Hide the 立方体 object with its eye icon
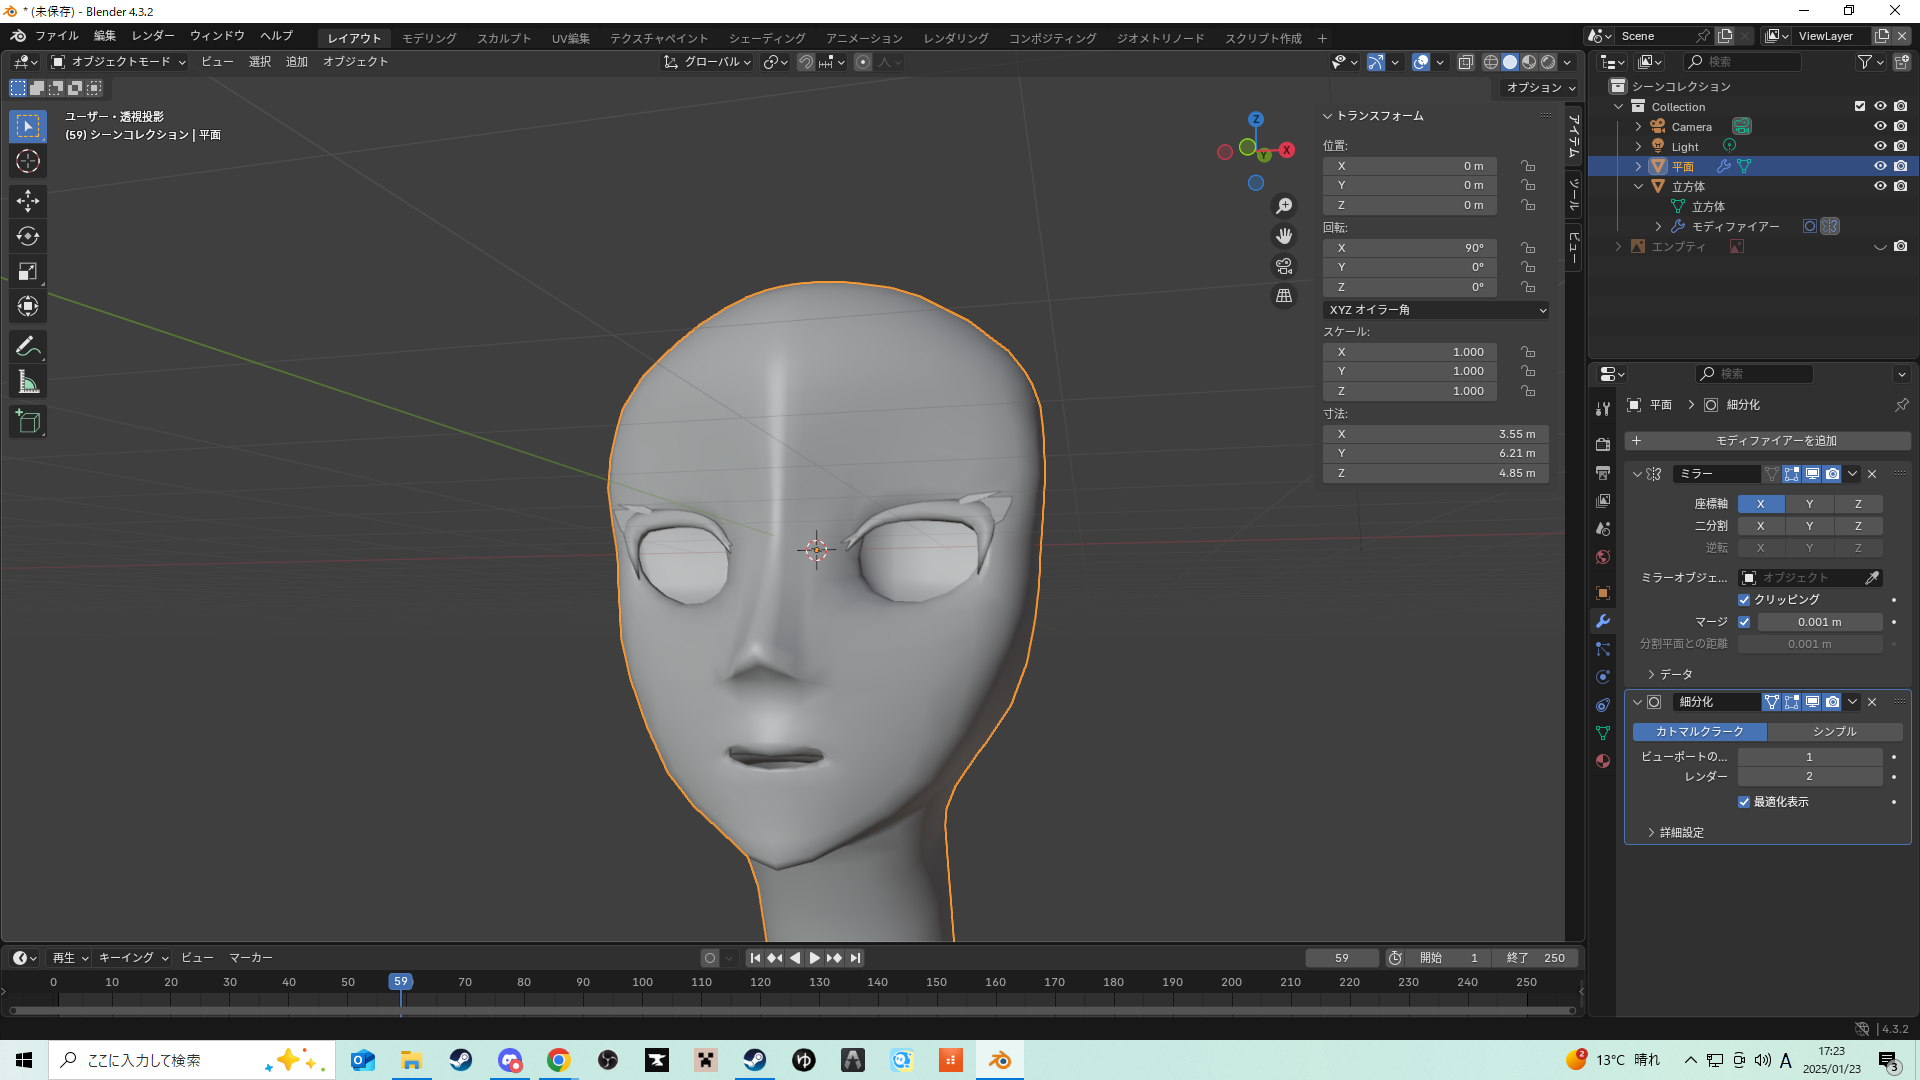The height and width of the screenshot is (1080, 1920). coord(1880,186)
